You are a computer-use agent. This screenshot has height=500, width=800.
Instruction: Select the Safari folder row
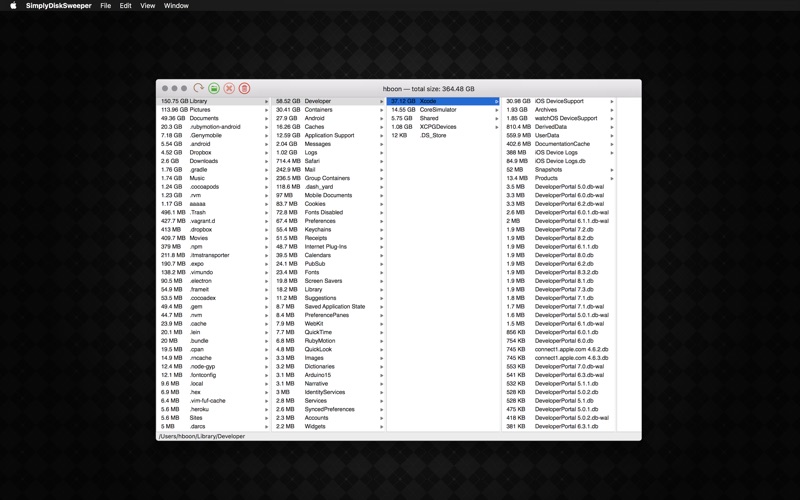(329, 161)
